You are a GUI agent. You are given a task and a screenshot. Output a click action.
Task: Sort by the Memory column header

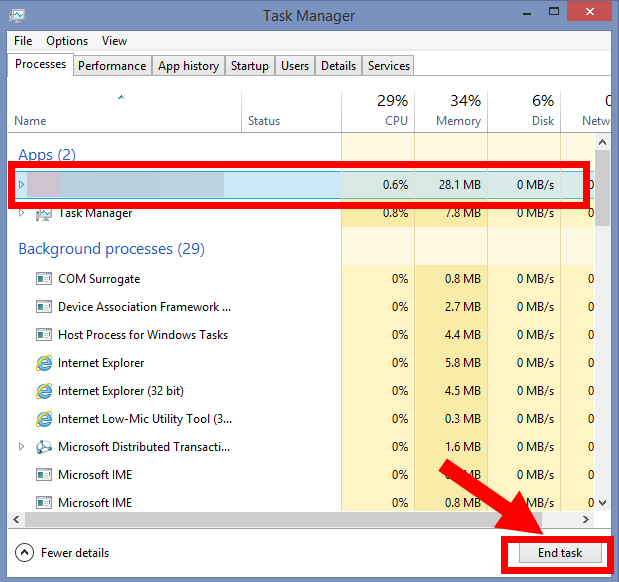[x=451, y=112]
